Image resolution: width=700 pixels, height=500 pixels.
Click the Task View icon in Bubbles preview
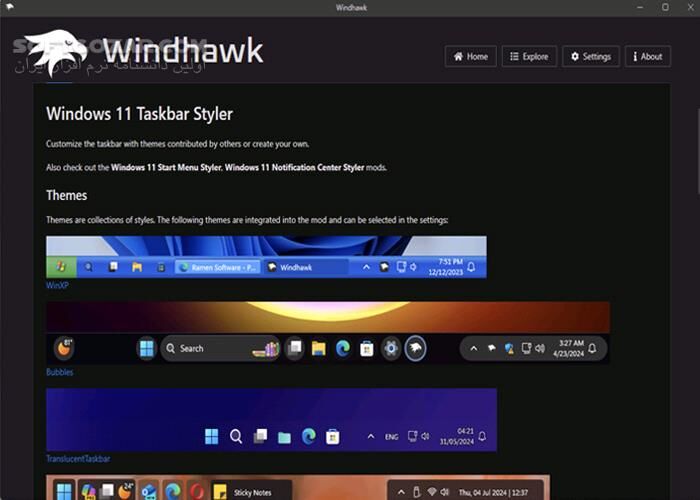coord(295,348)
